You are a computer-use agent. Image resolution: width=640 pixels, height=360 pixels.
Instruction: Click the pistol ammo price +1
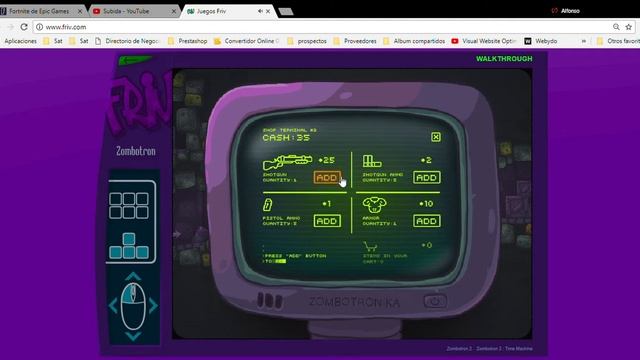327,203
